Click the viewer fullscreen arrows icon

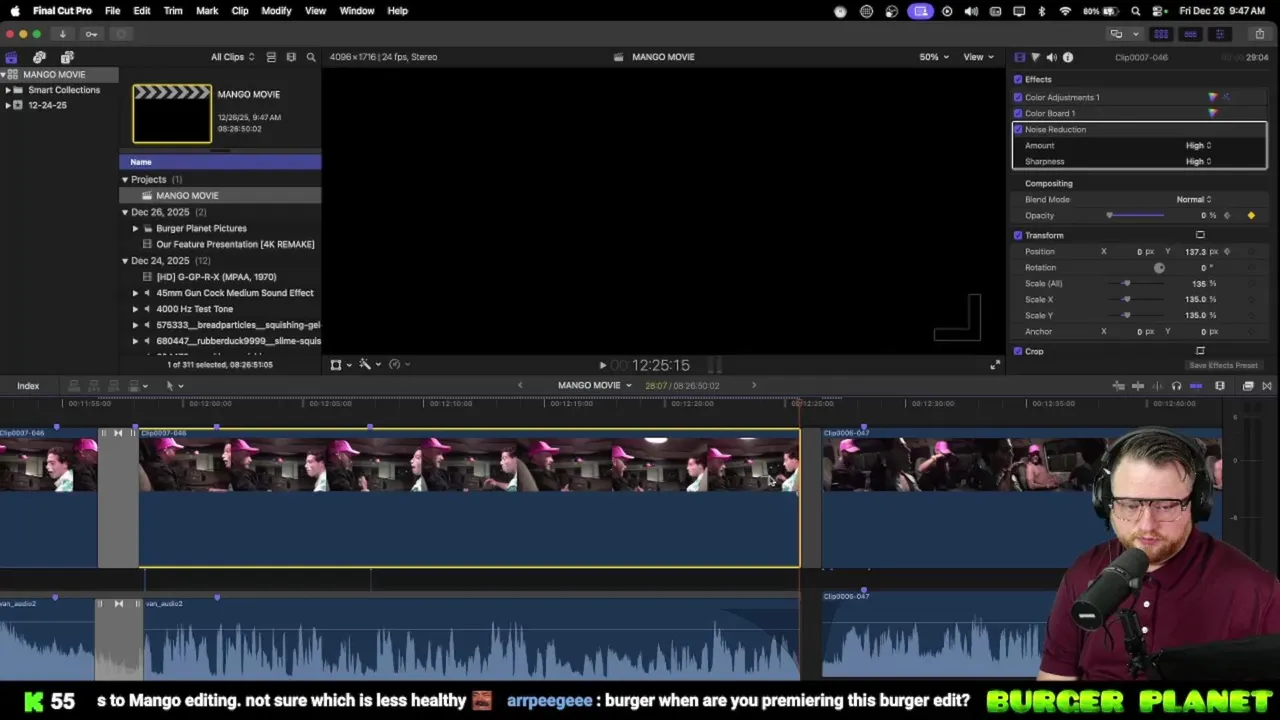point(994,365)
